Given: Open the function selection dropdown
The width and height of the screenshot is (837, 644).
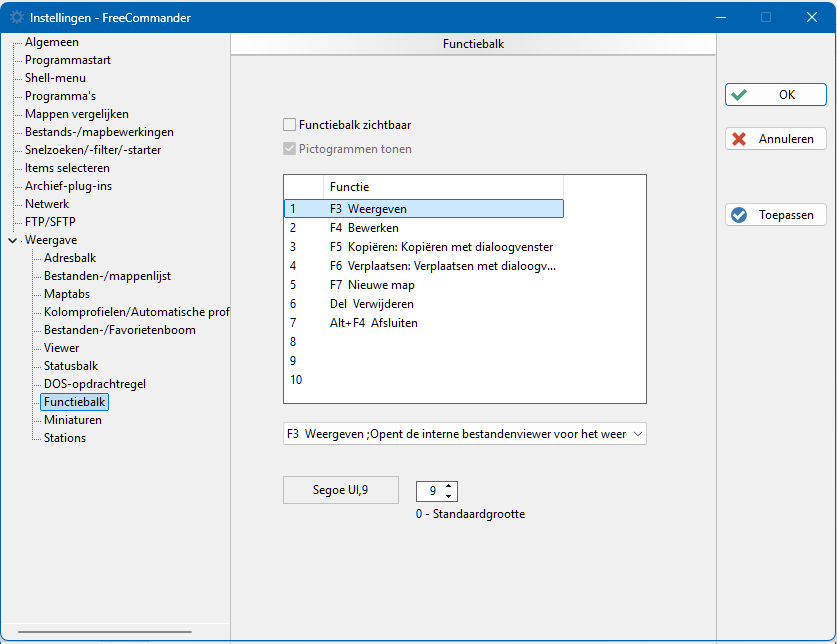Looking at the screenshot, I should click(637, 434).
